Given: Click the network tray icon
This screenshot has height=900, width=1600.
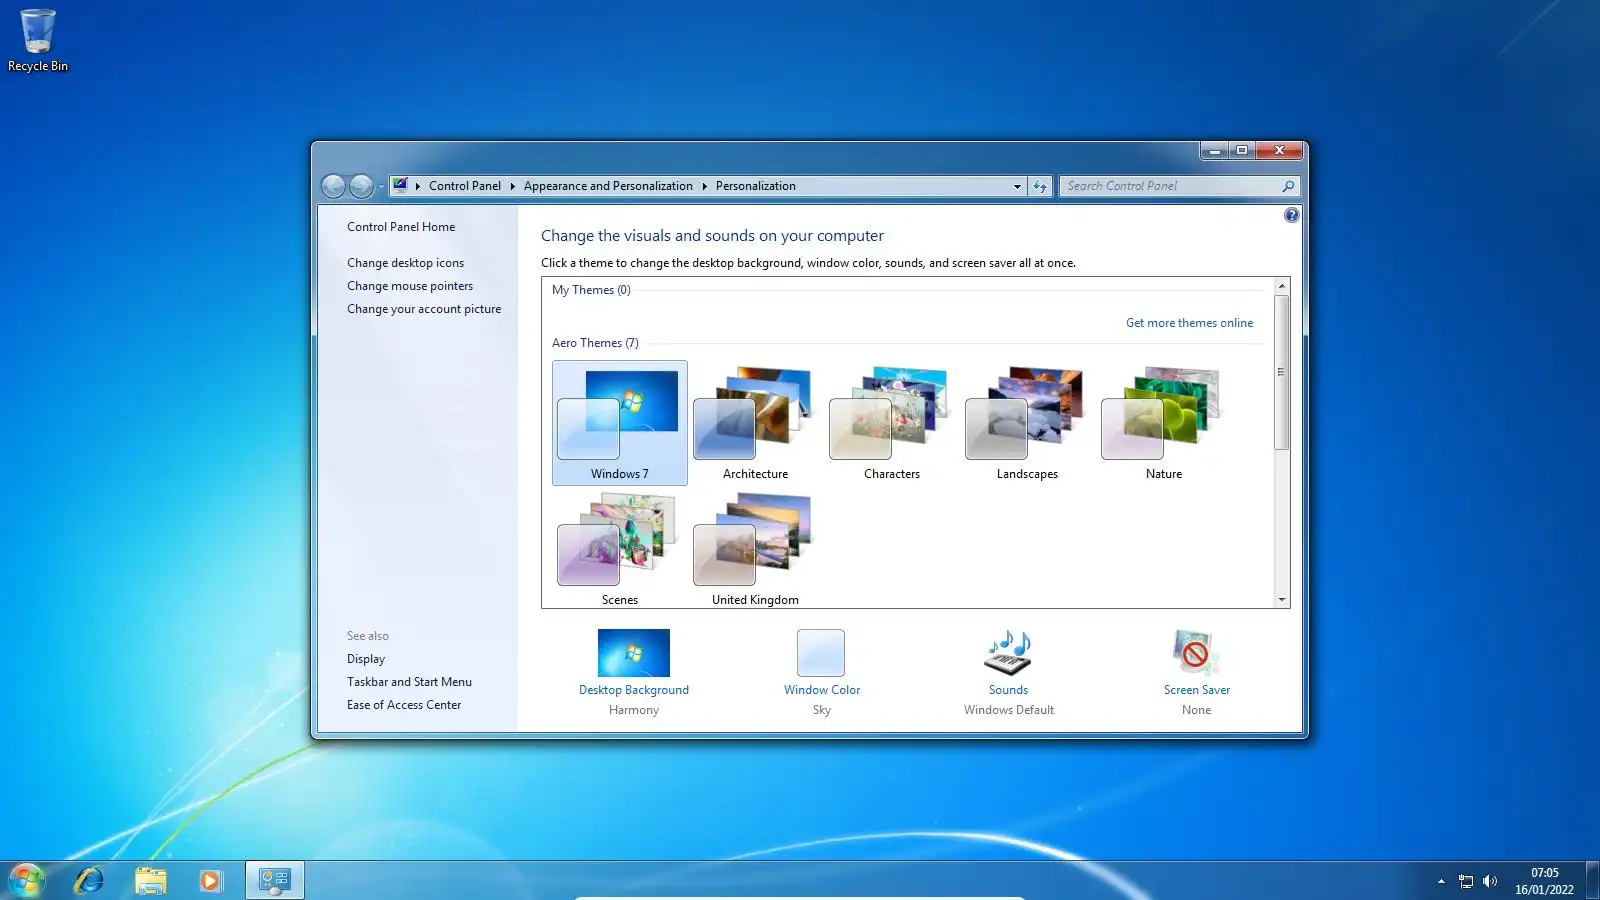Looking at the screenshot, I should click(1466, 881).
